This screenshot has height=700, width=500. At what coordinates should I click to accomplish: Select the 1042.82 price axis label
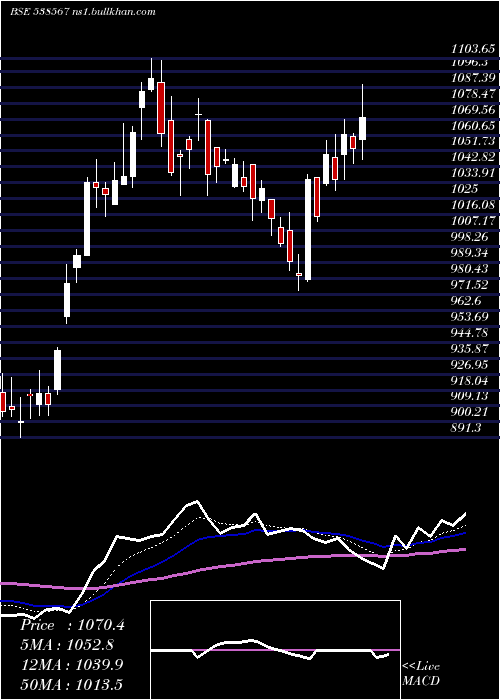point(473,157)
